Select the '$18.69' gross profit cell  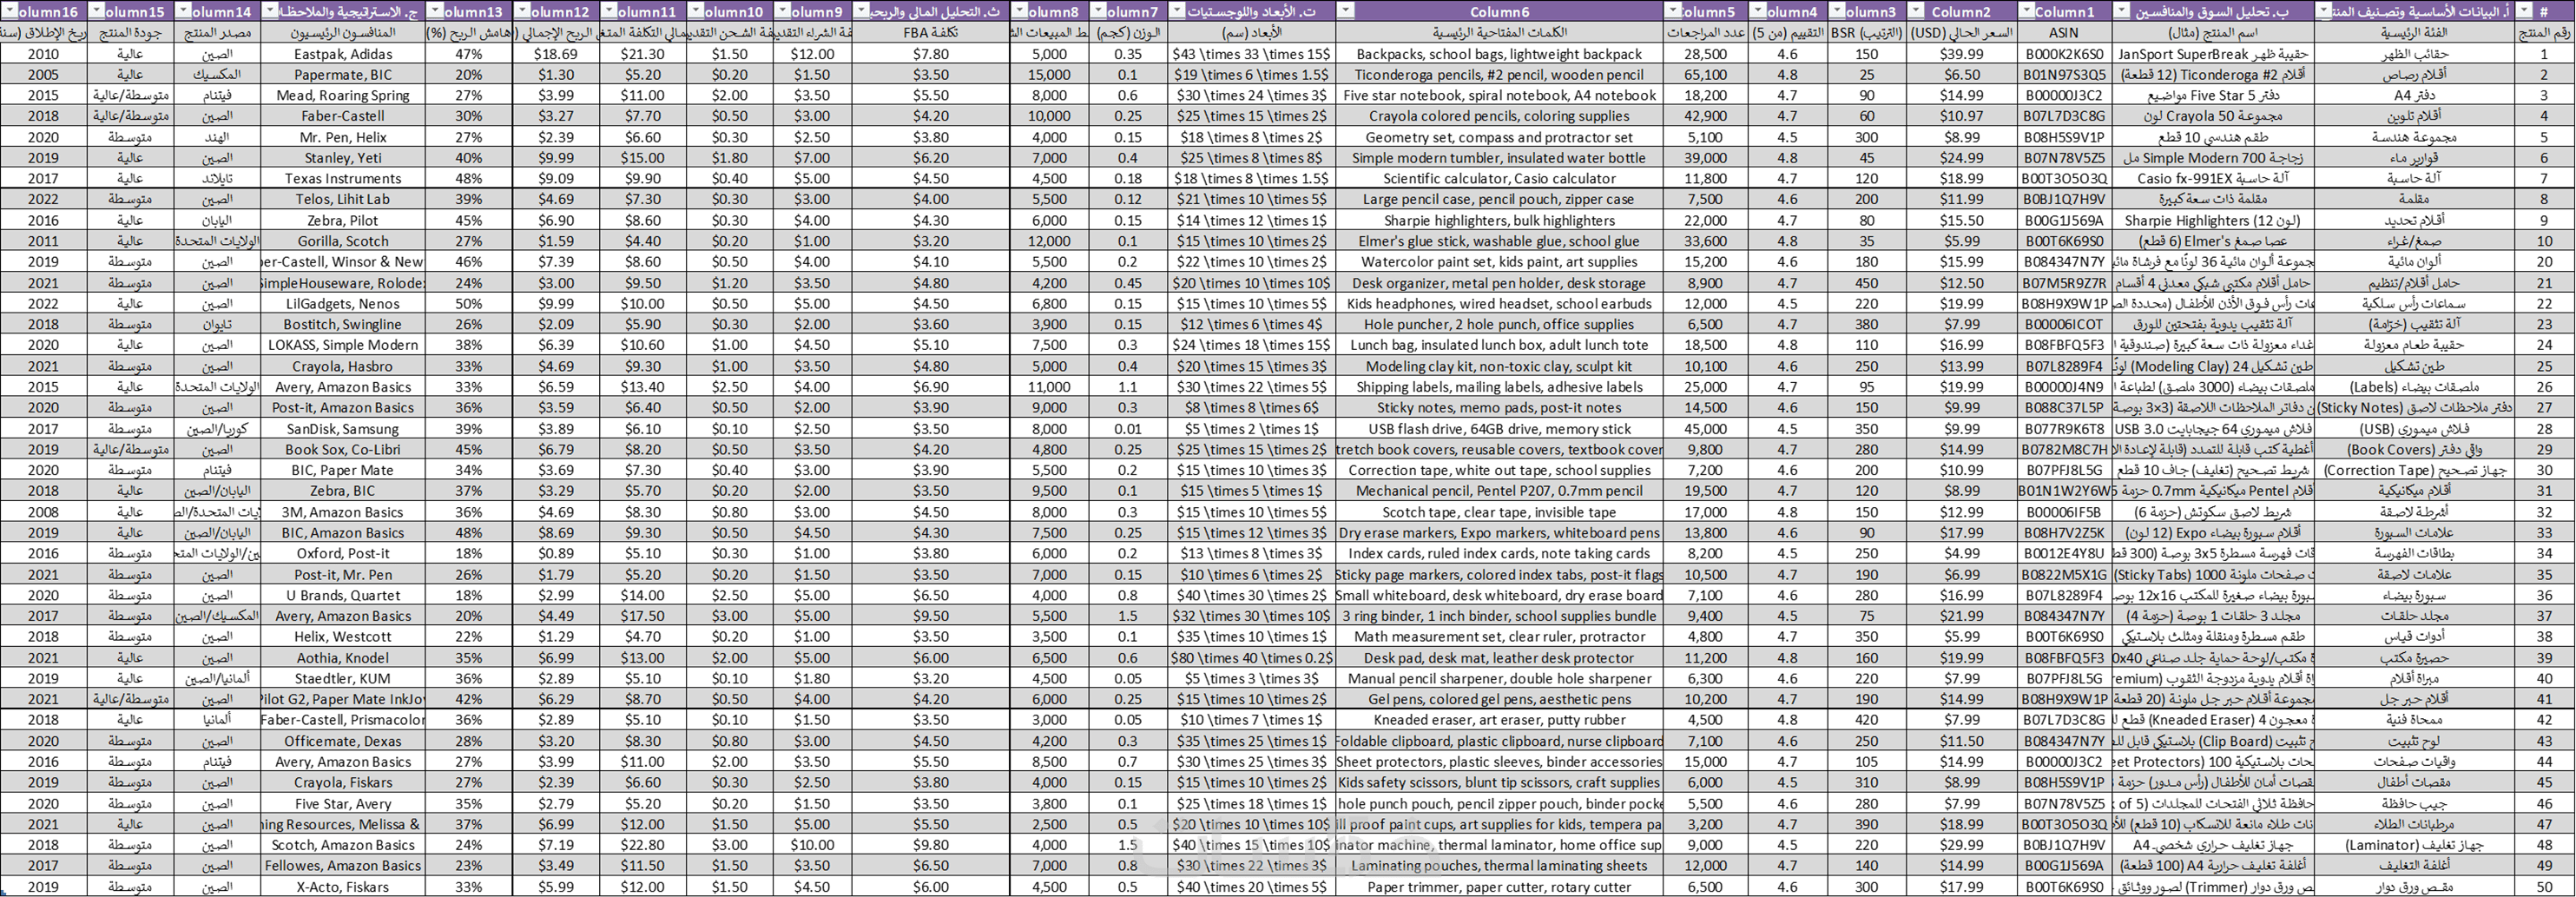(x=555, y=54)
